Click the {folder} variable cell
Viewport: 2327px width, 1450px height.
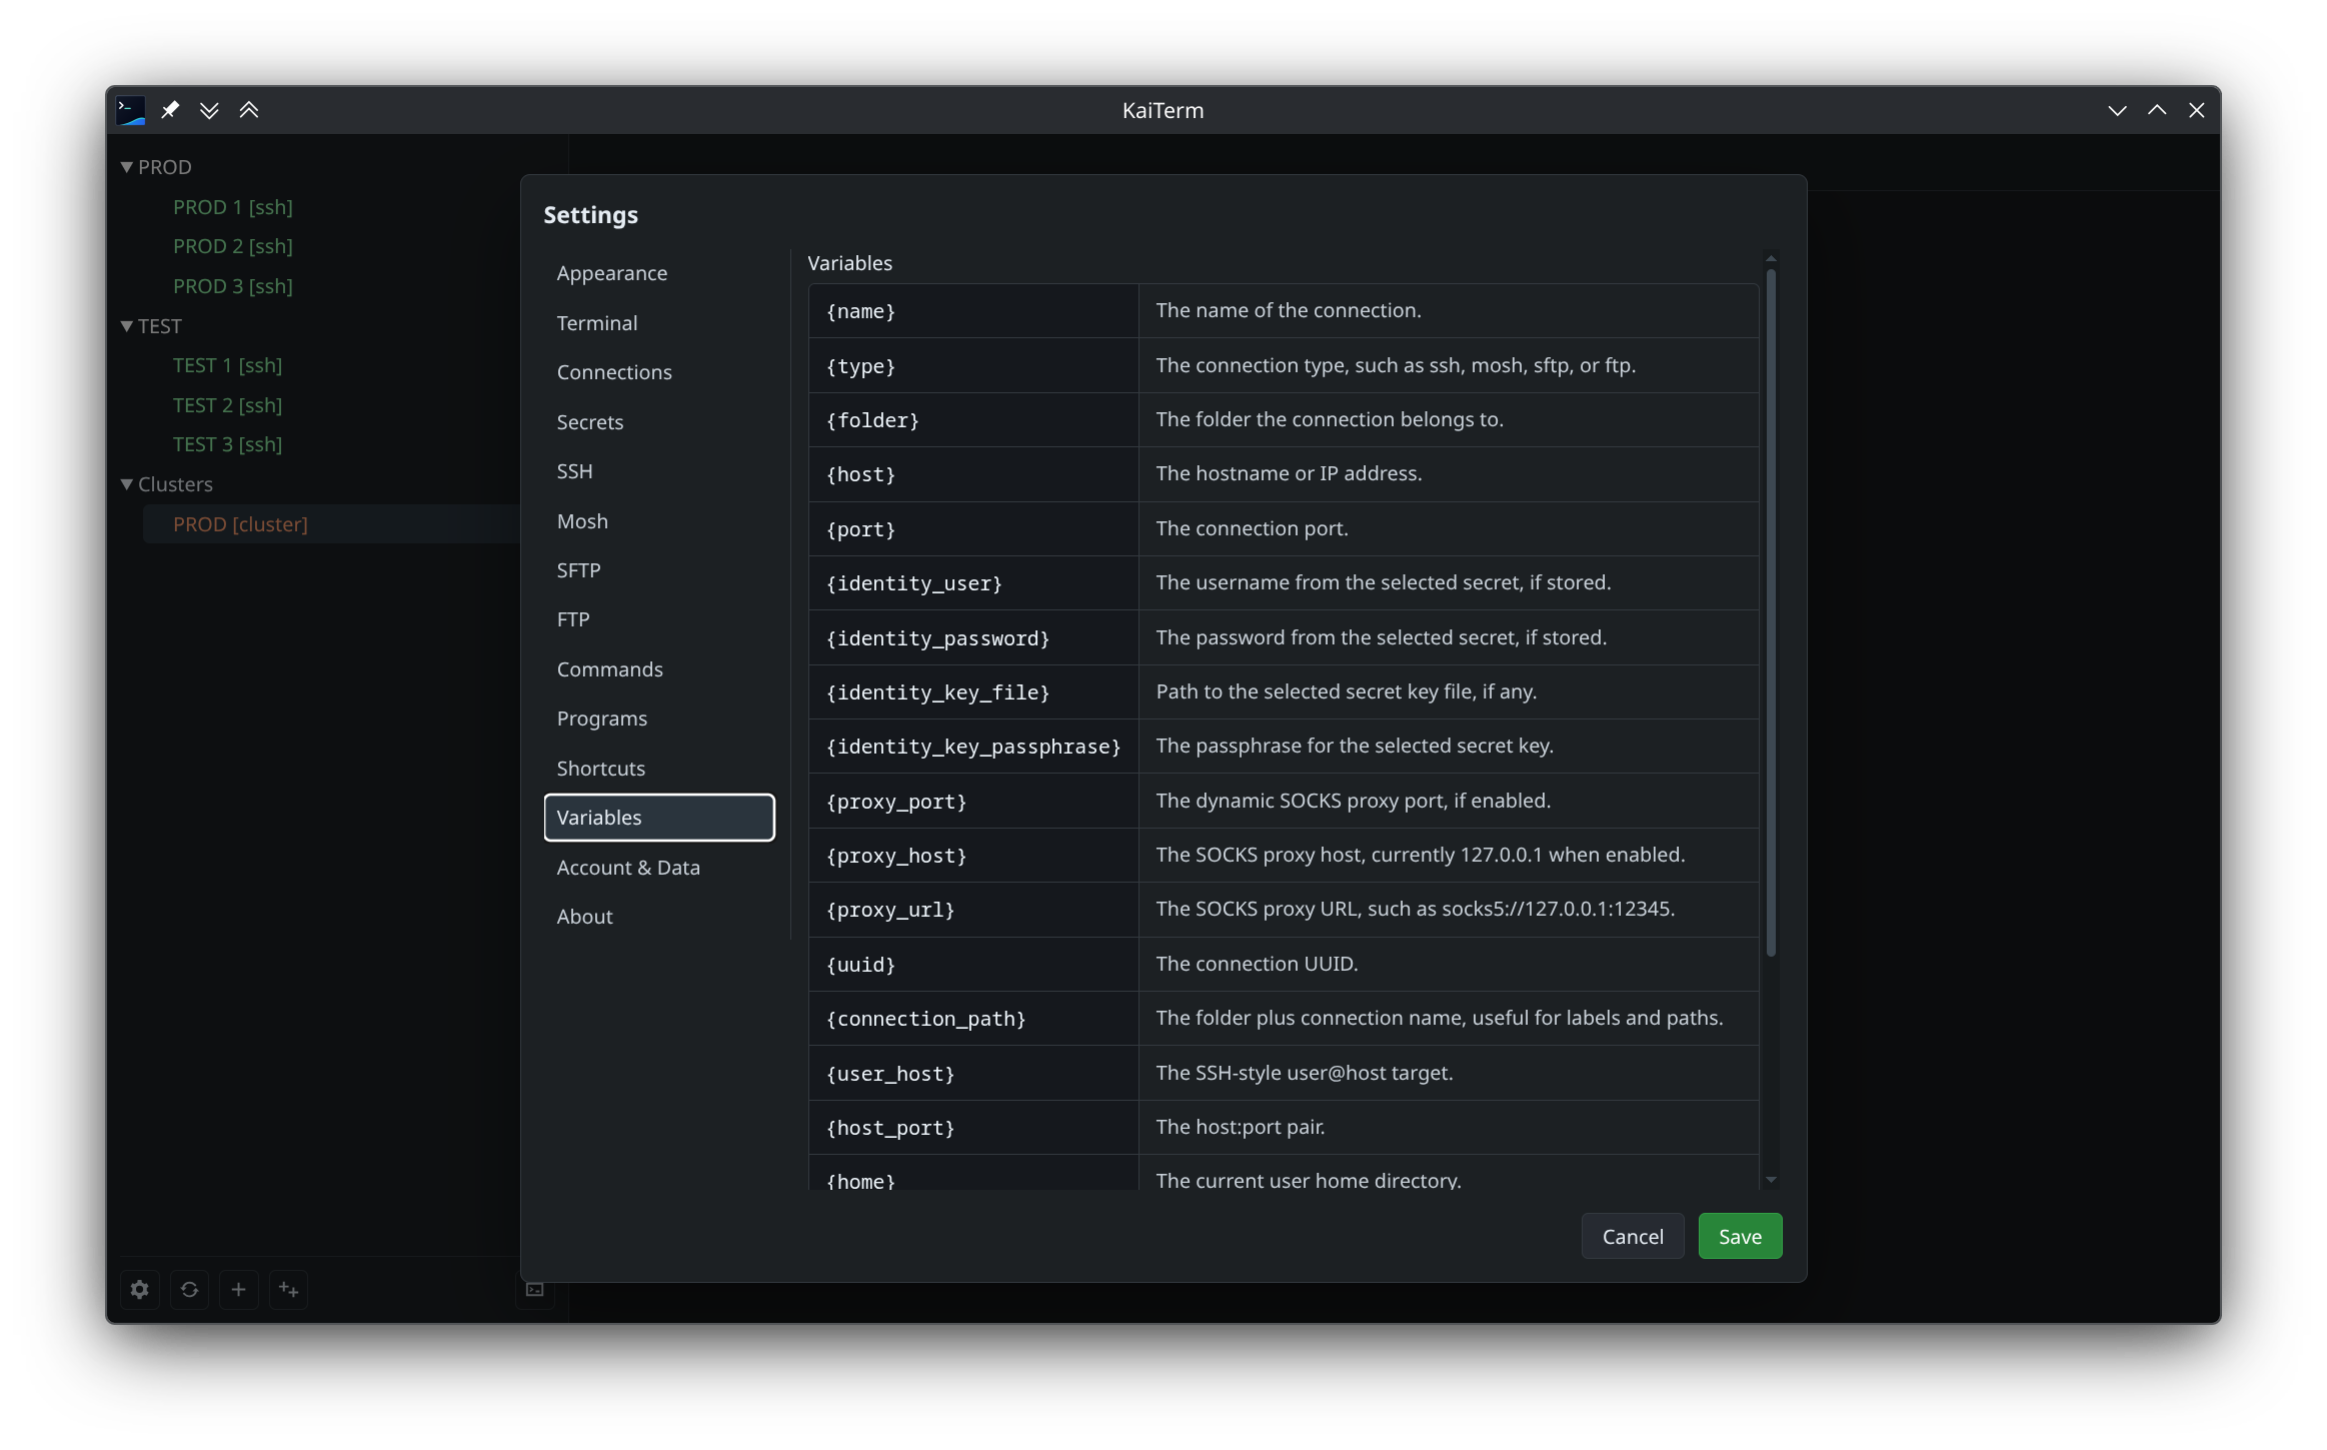973,420
